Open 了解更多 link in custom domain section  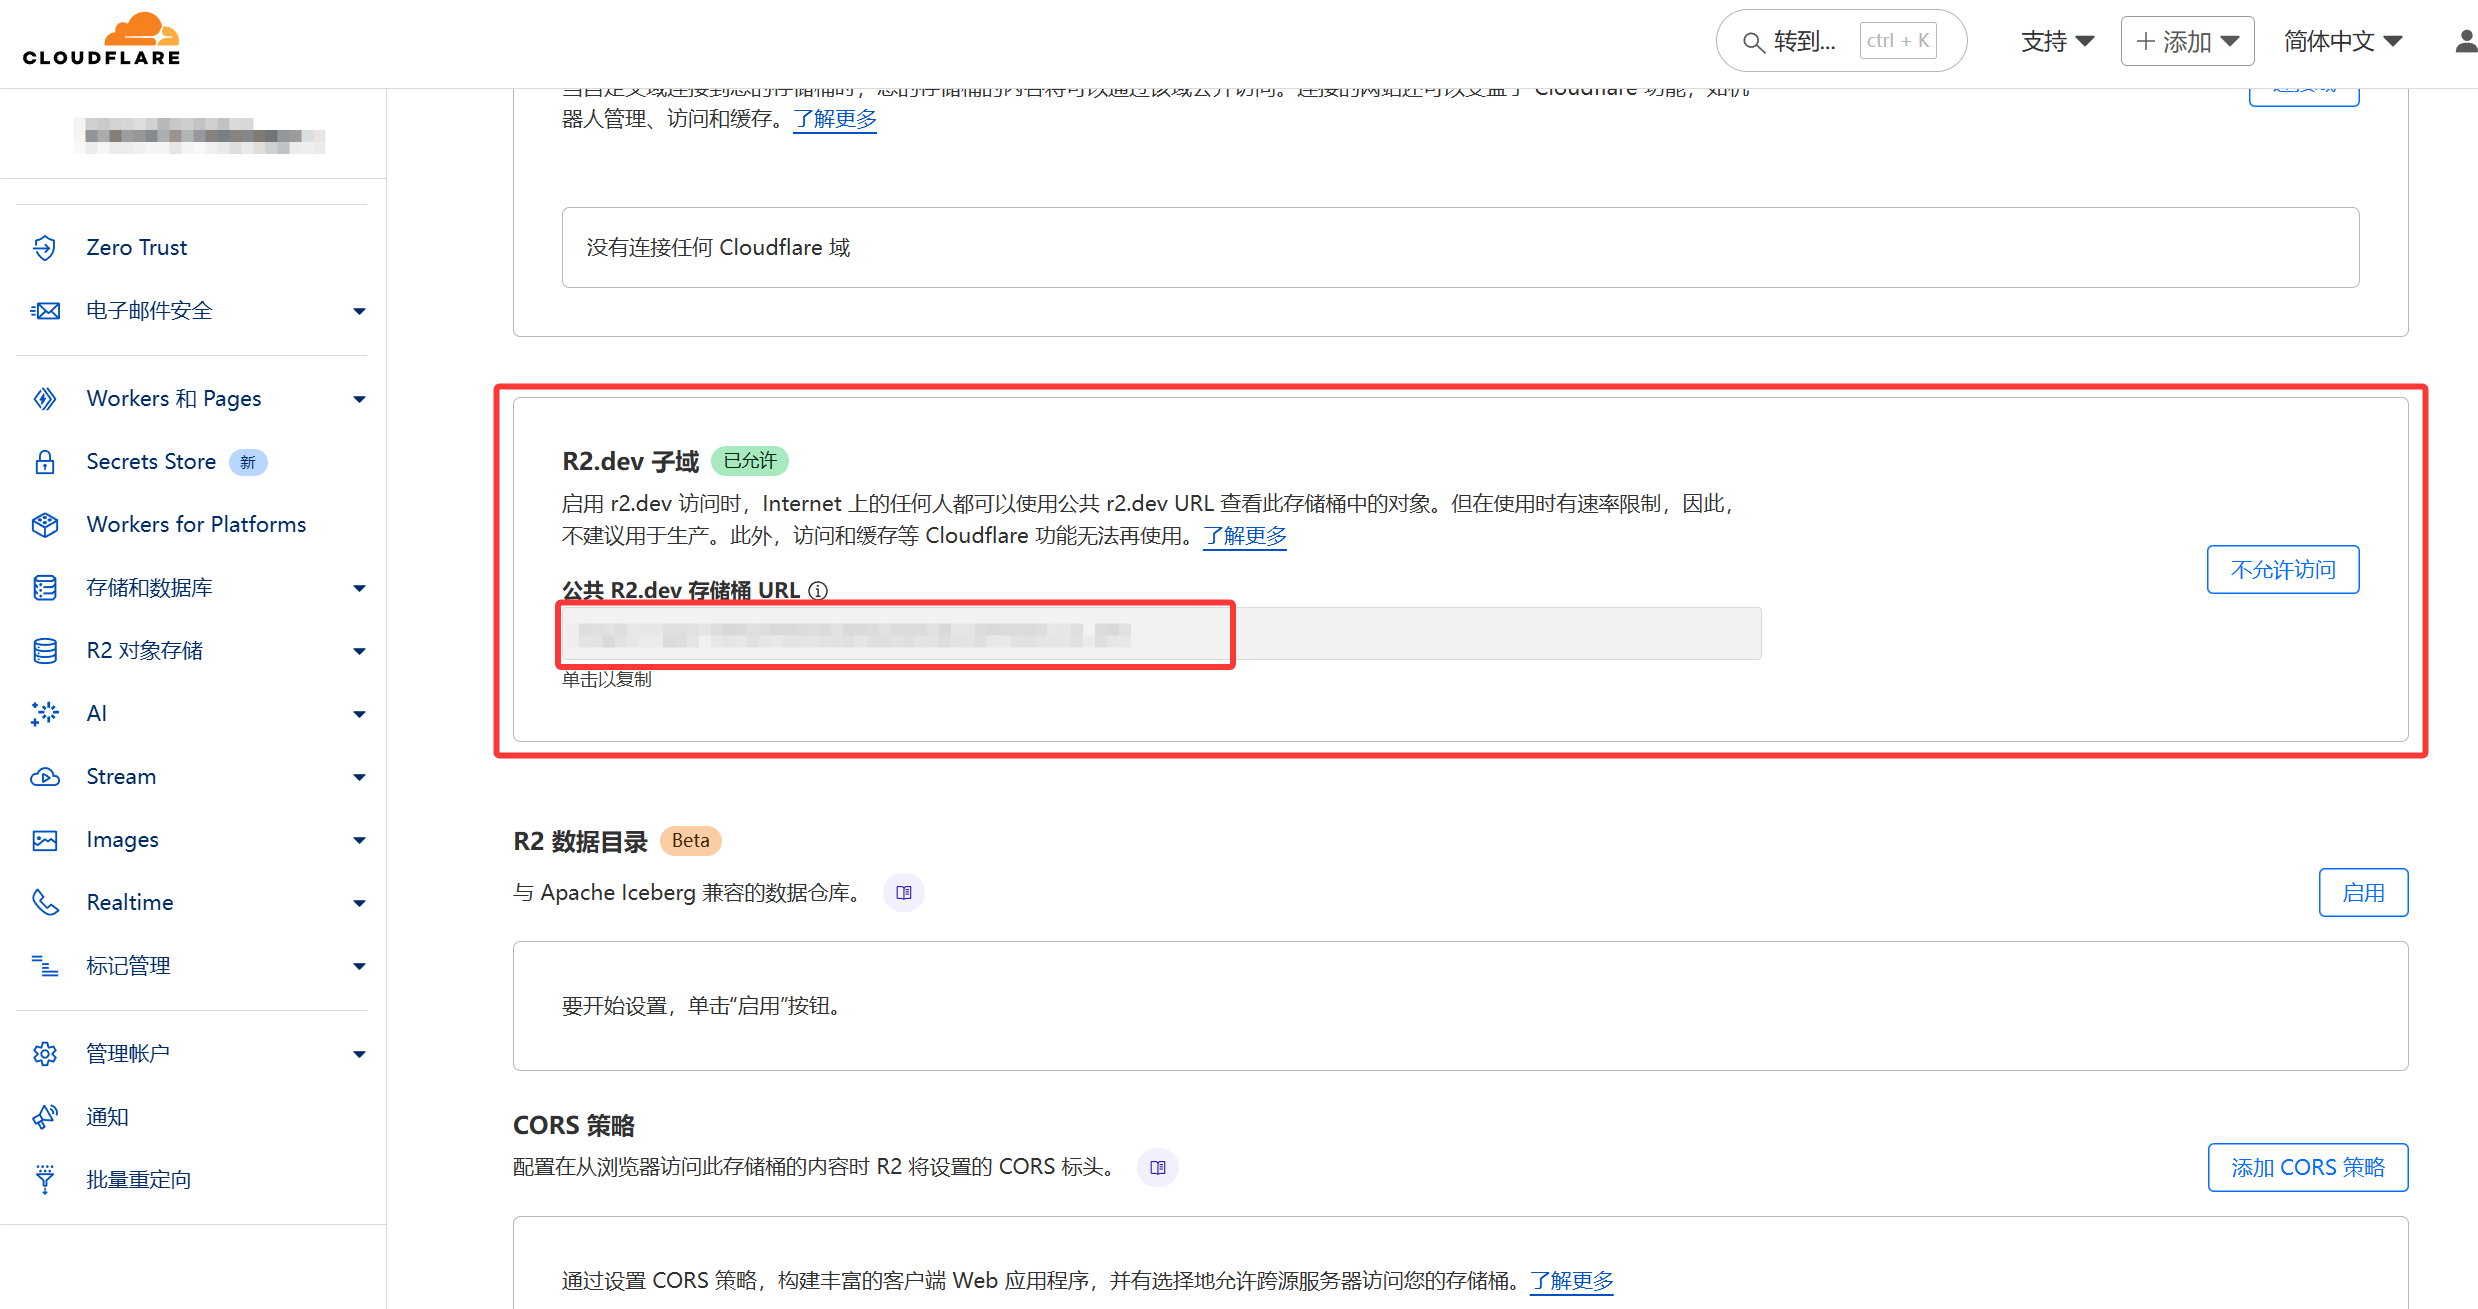click(x=835, y=118)
